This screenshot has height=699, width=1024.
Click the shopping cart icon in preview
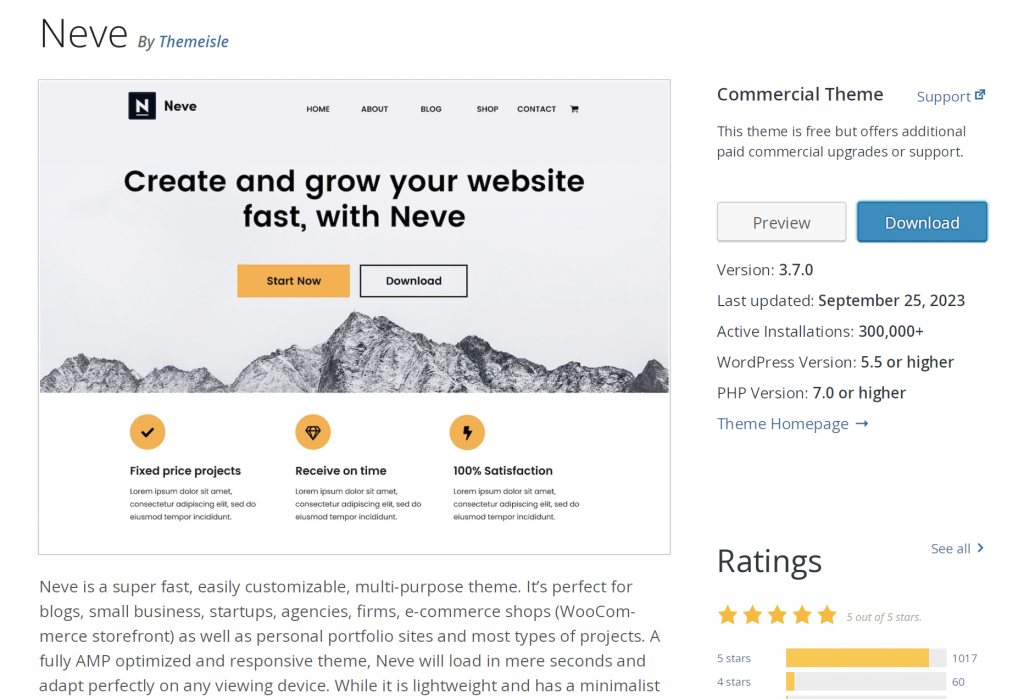[x=574, y=109]
